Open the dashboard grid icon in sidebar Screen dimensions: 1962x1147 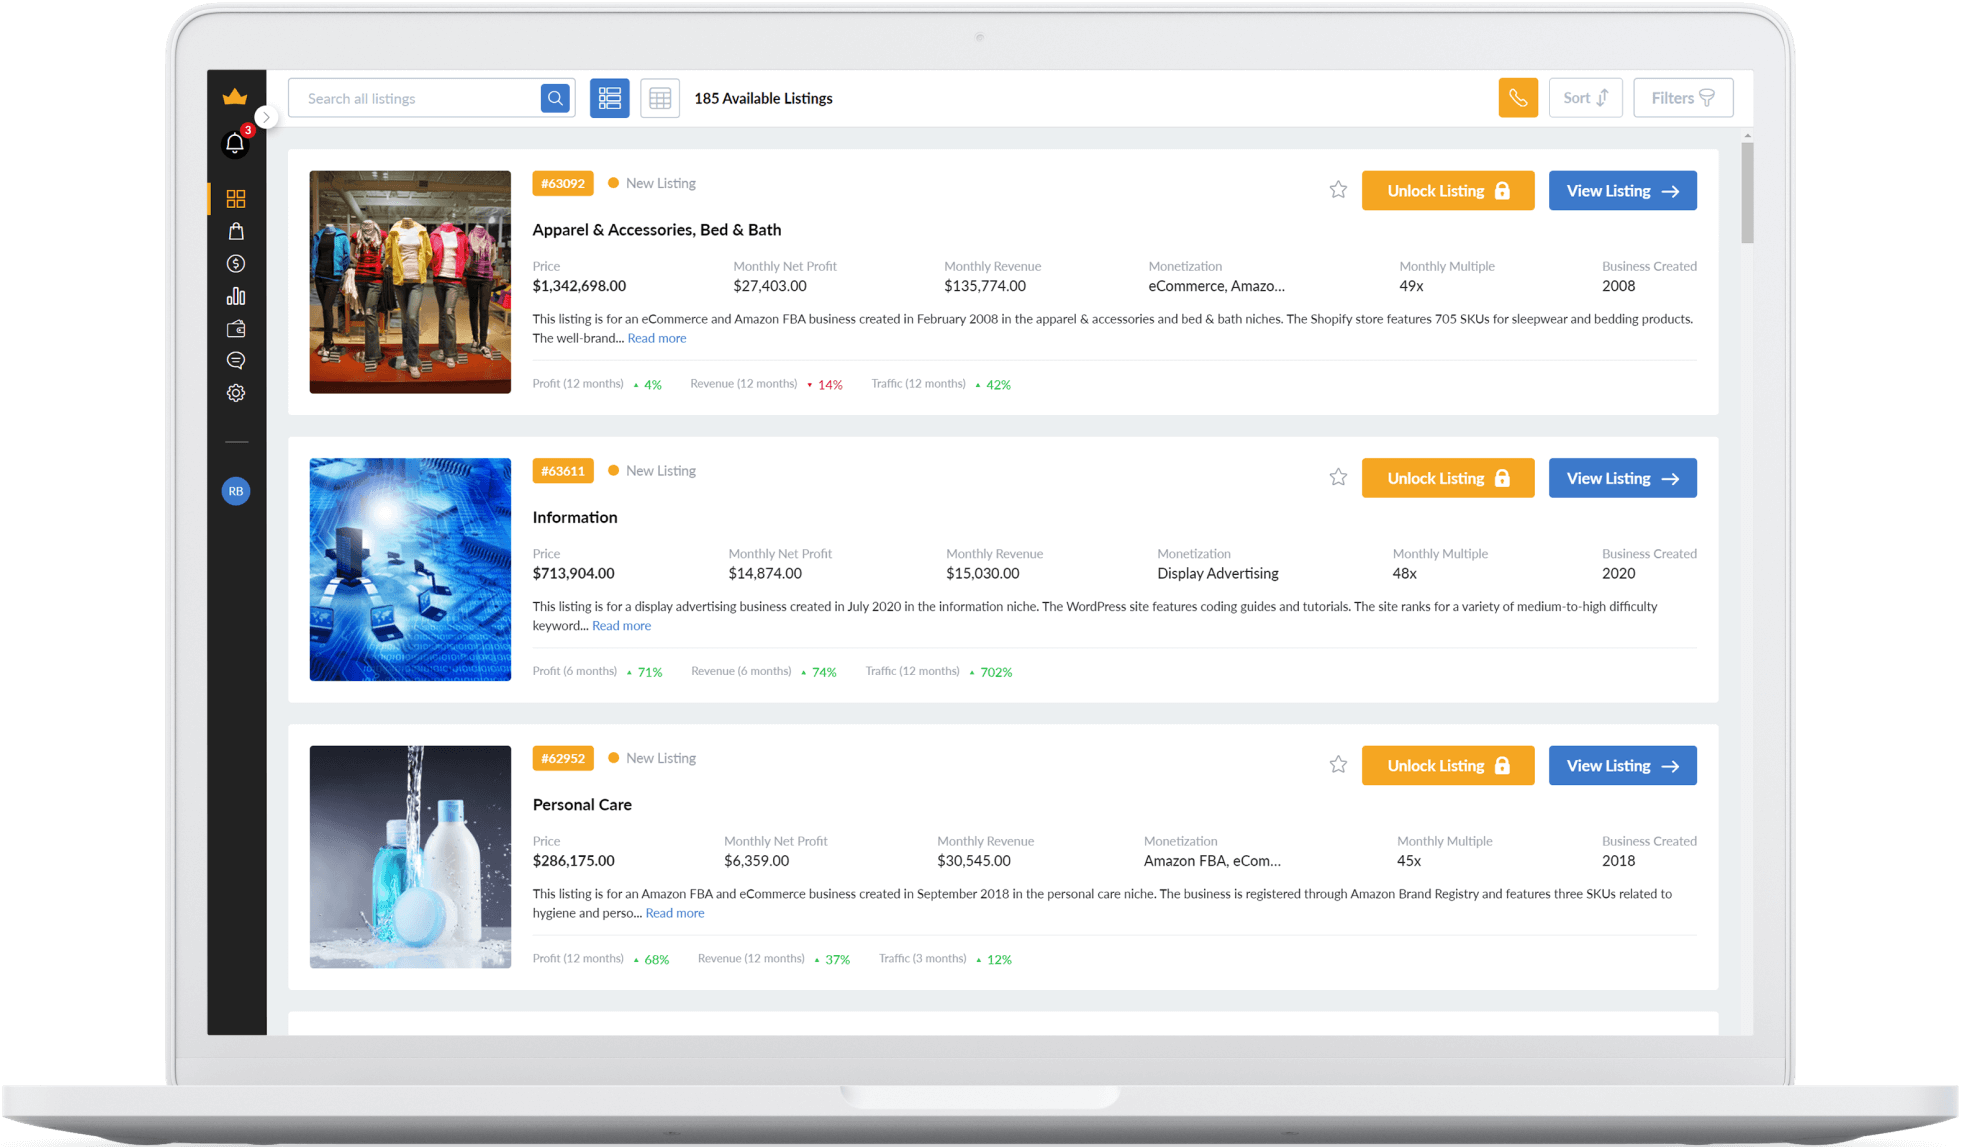(x=236, y=199)
